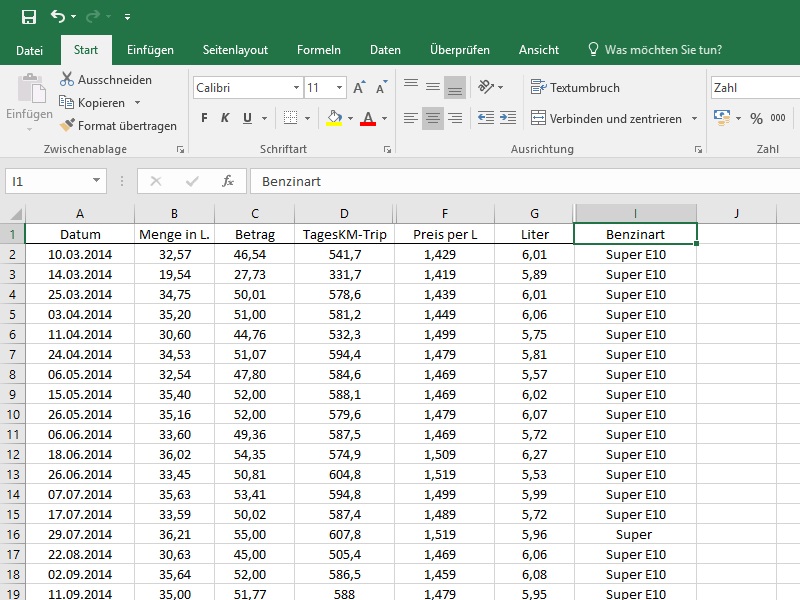Align cell text right

[455, 118]
